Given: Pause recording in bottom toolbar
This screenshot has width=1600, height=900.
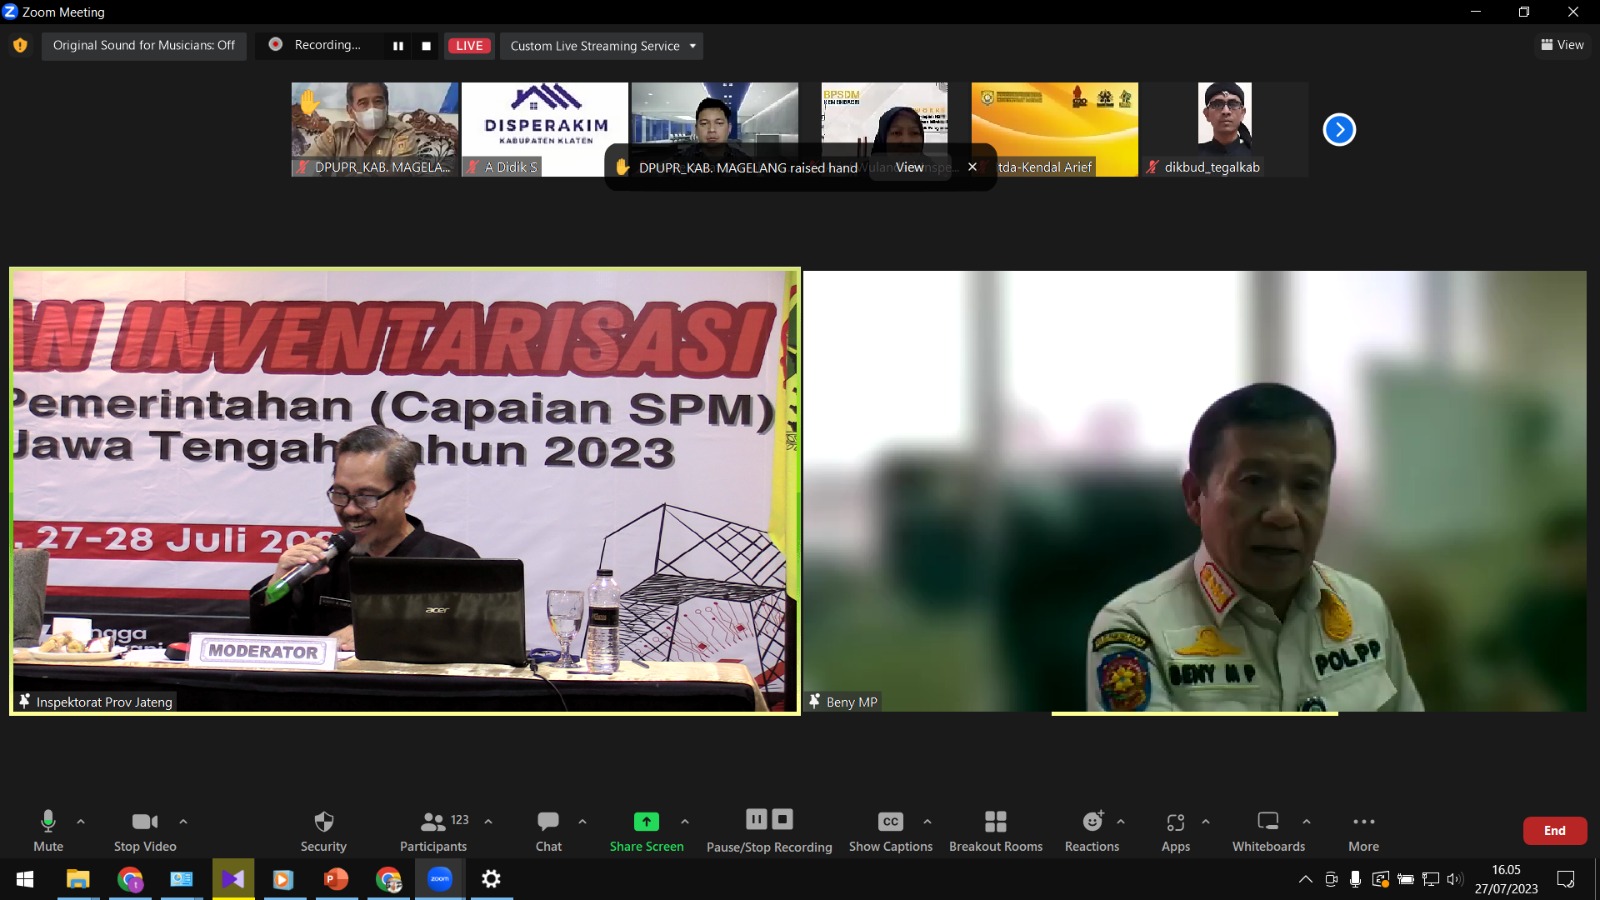Looking at the screenshot, I should 757,820.
